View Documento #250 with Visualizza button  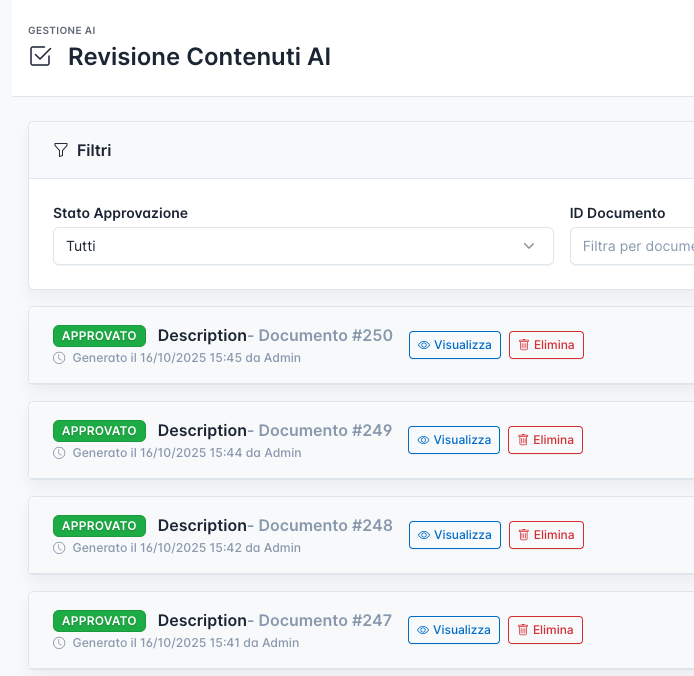coord(455,345)
